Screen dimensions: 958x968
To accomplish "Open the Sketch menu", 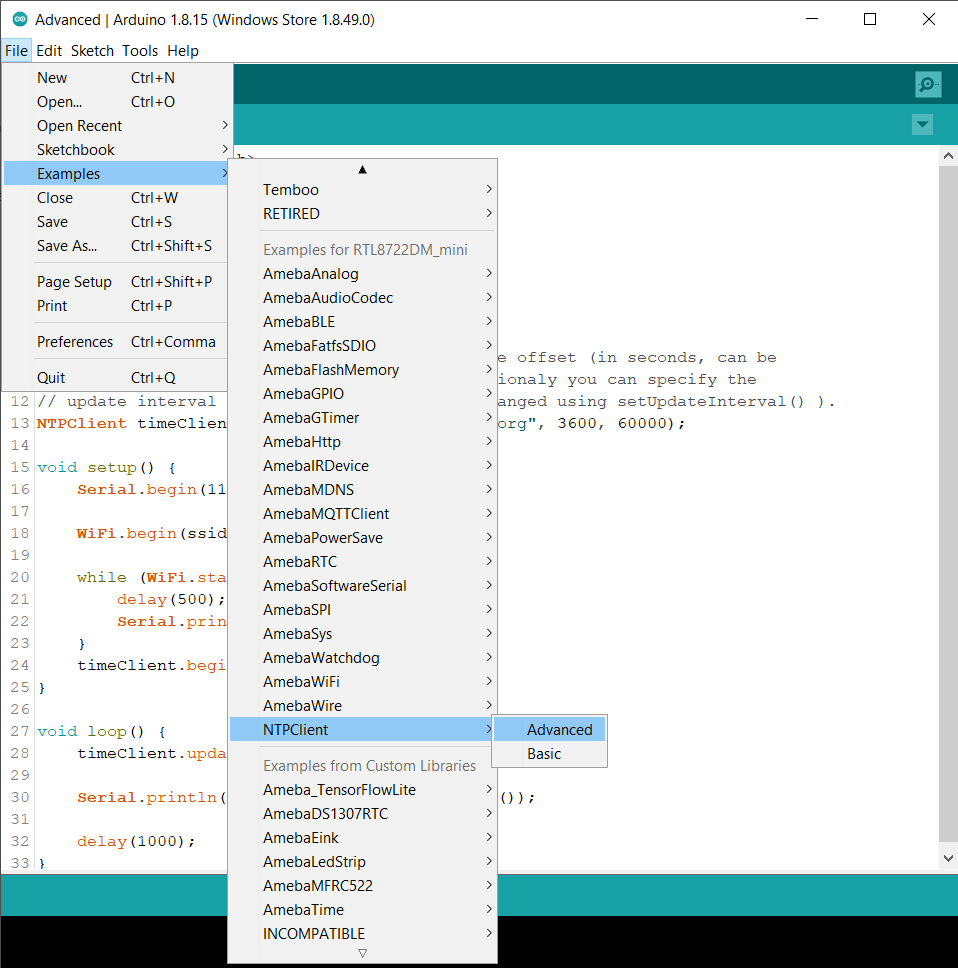I will coord(93,51).
